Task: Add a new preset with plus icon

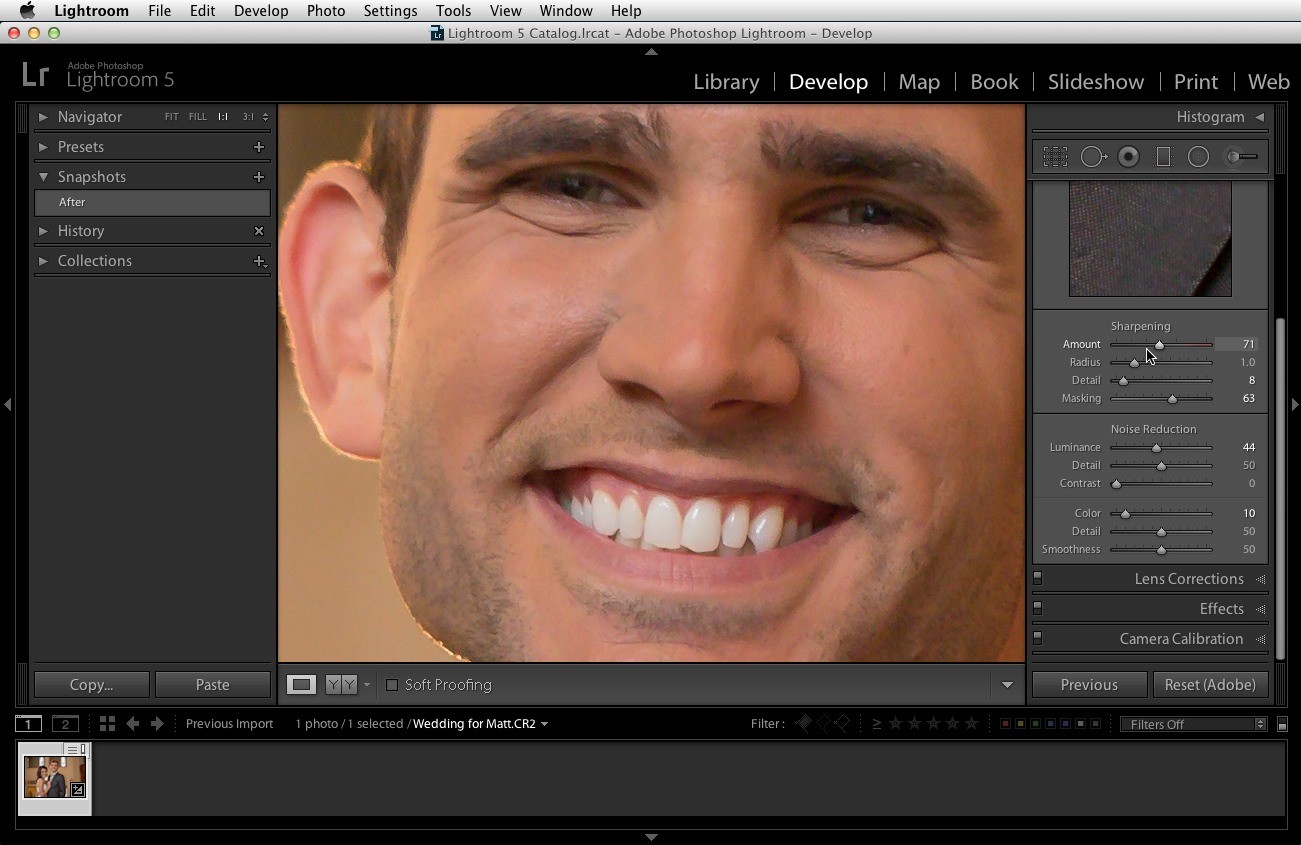Action: (259, 147)
